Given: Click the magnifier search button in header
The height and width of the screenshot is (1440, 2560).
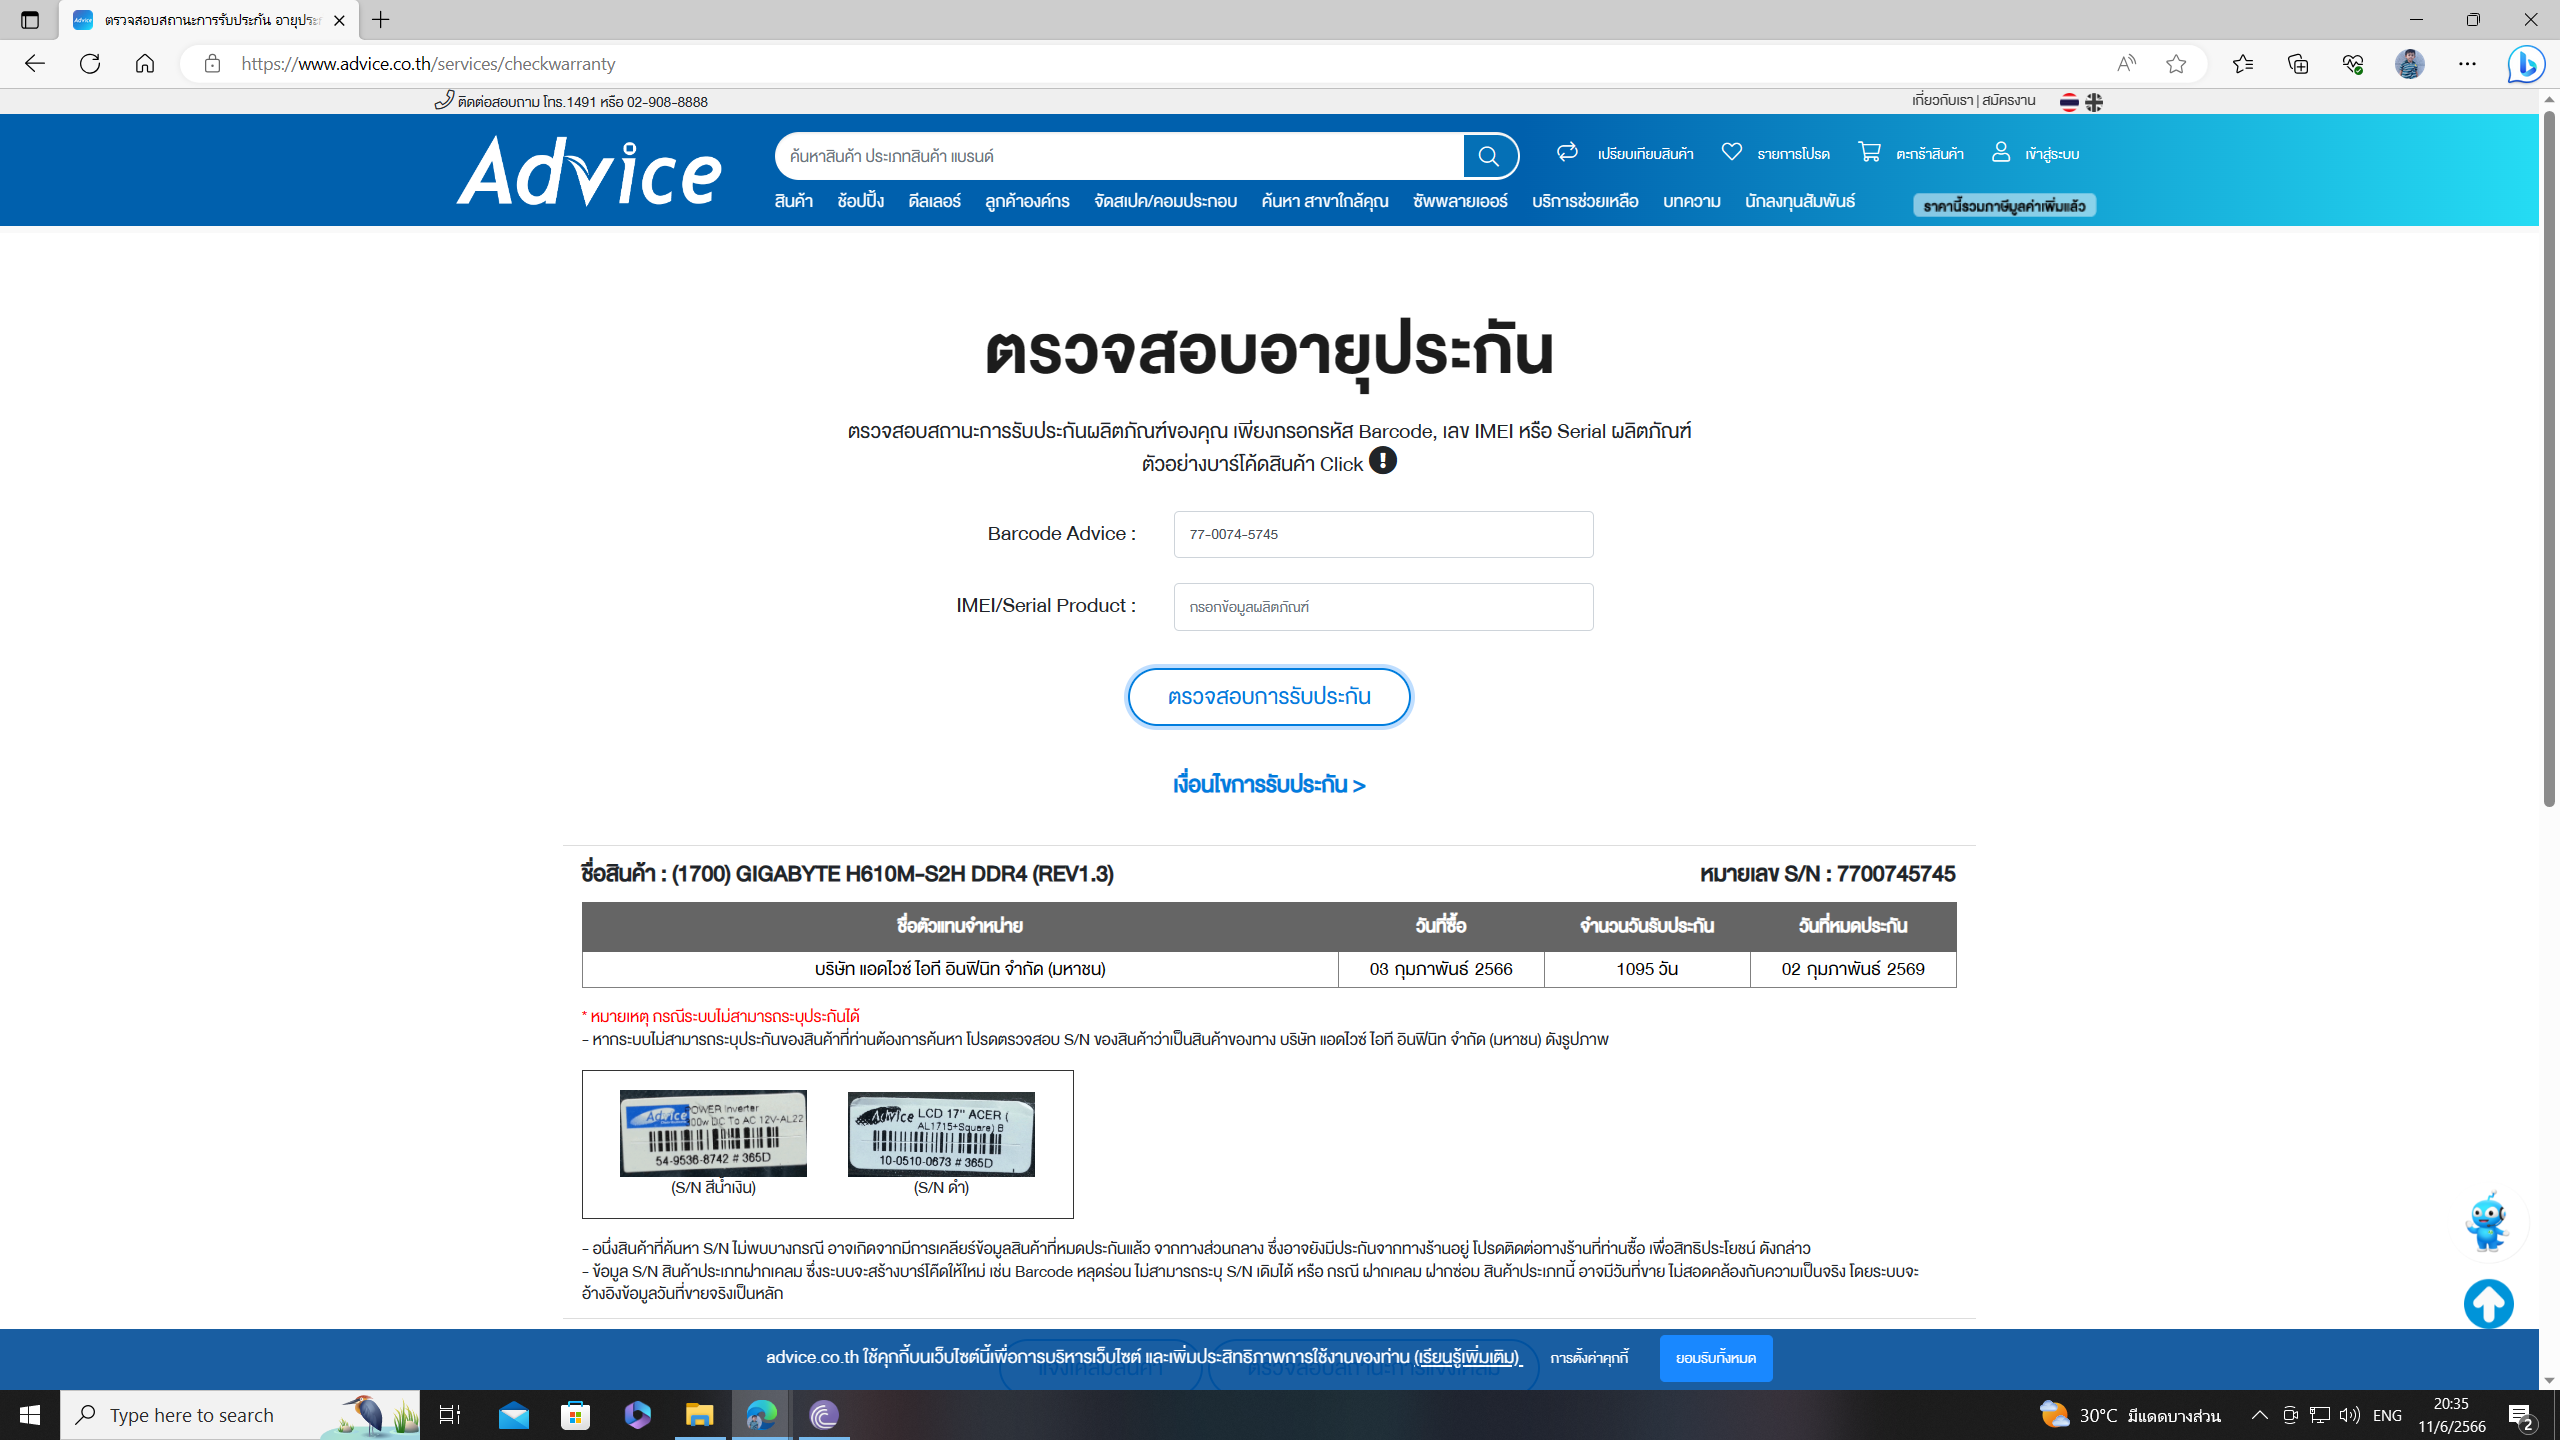Looking at the screenshot, I should pyautogui.click(x=1489, y=156).
